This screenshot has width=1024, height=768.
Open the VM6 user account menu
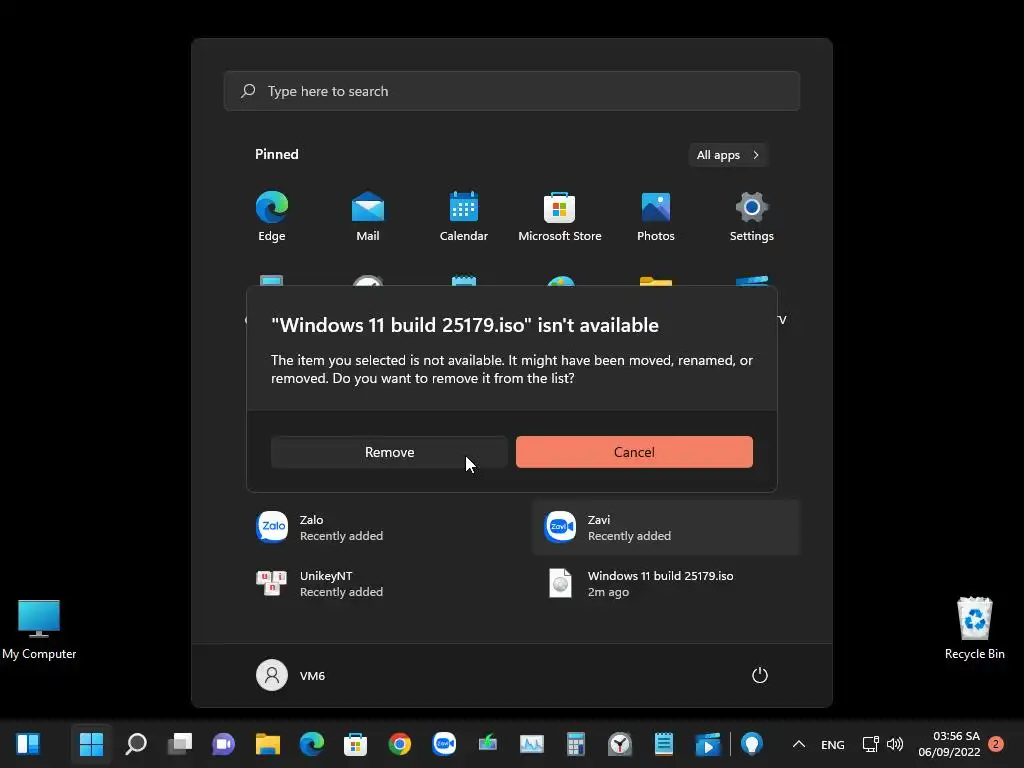[291, 675]
